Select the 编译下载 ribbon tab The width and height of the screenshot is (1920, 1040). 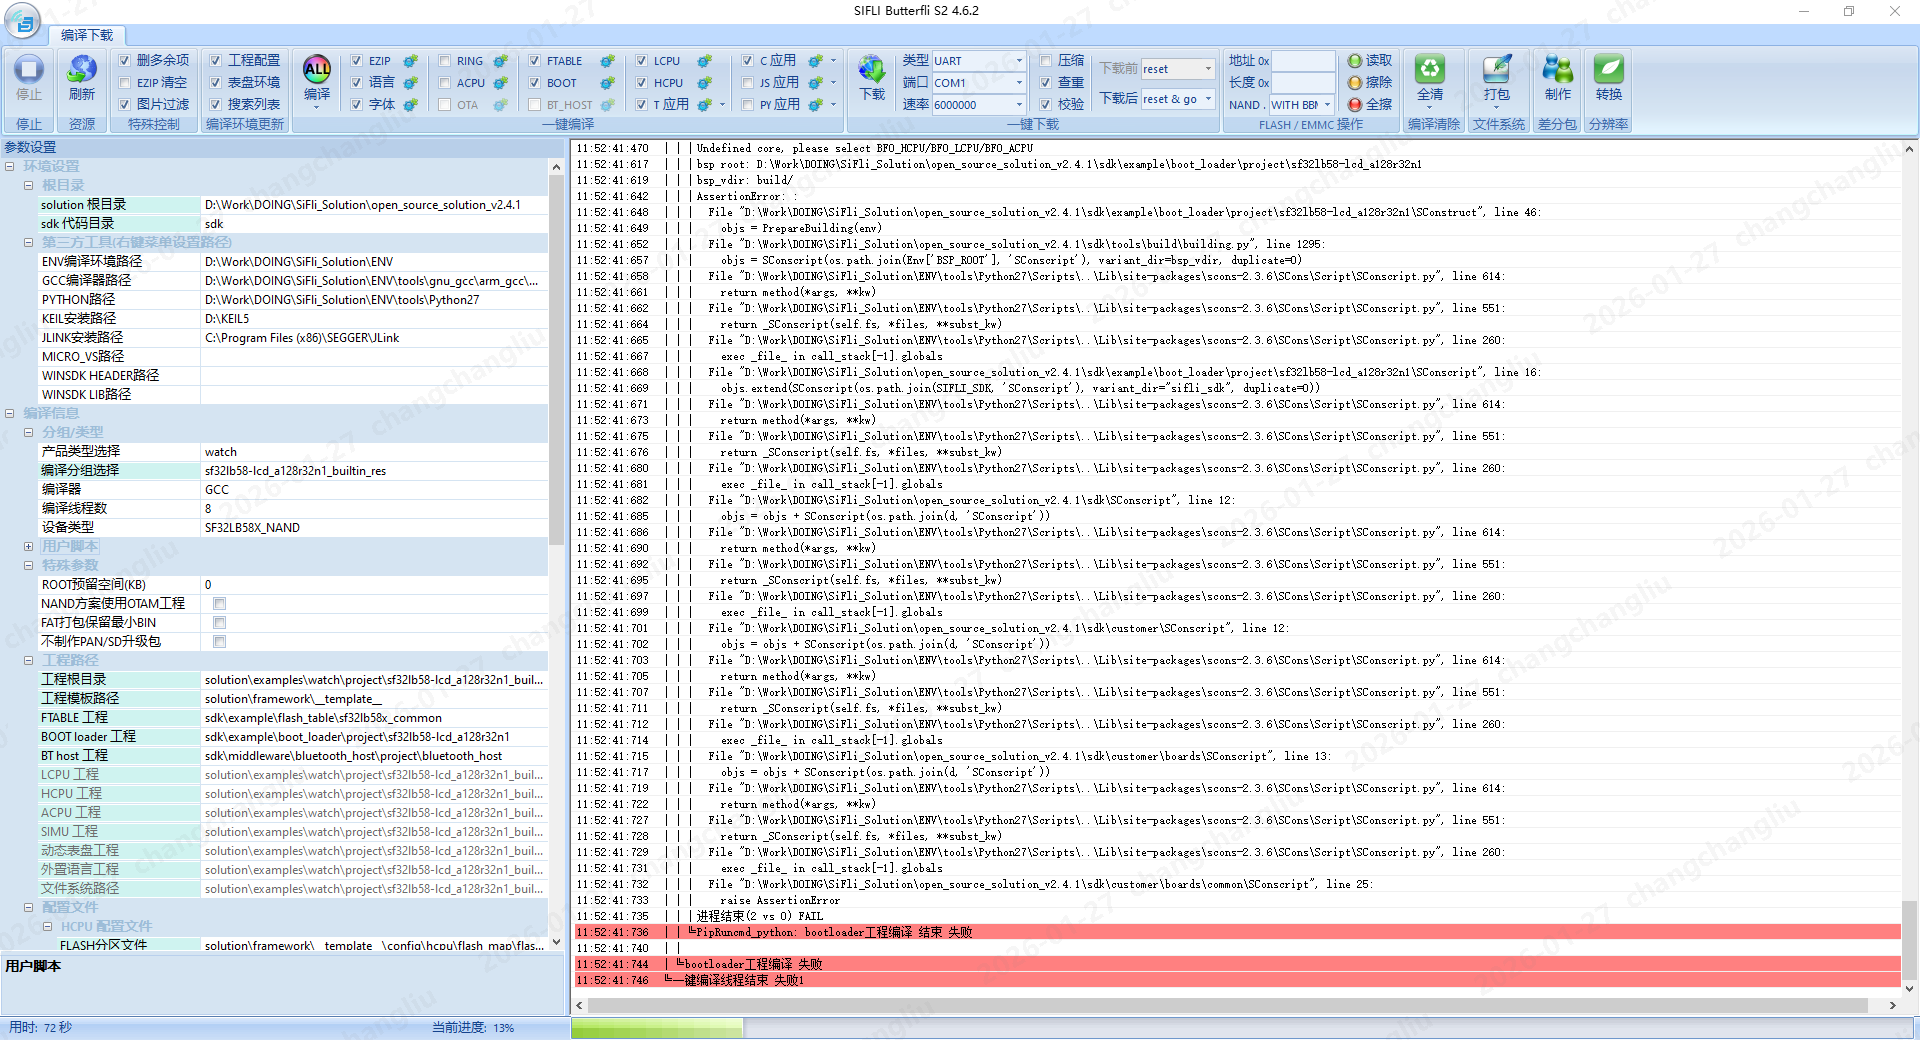(87, 35)
